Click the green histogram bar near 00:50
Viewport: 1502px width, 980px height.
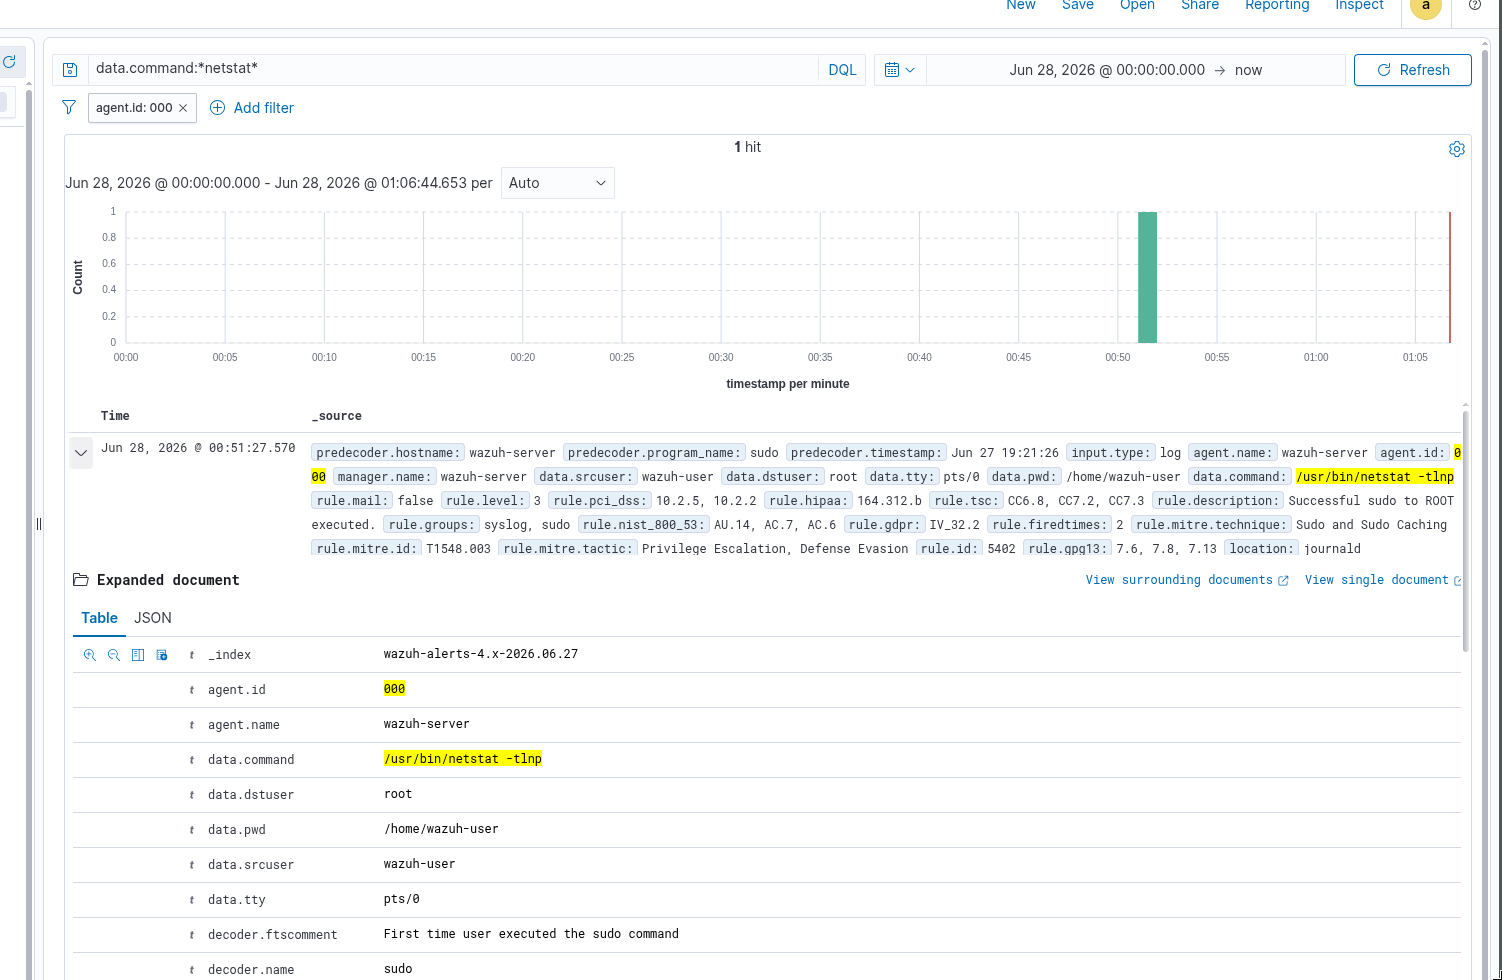(x=1147, y=277)
